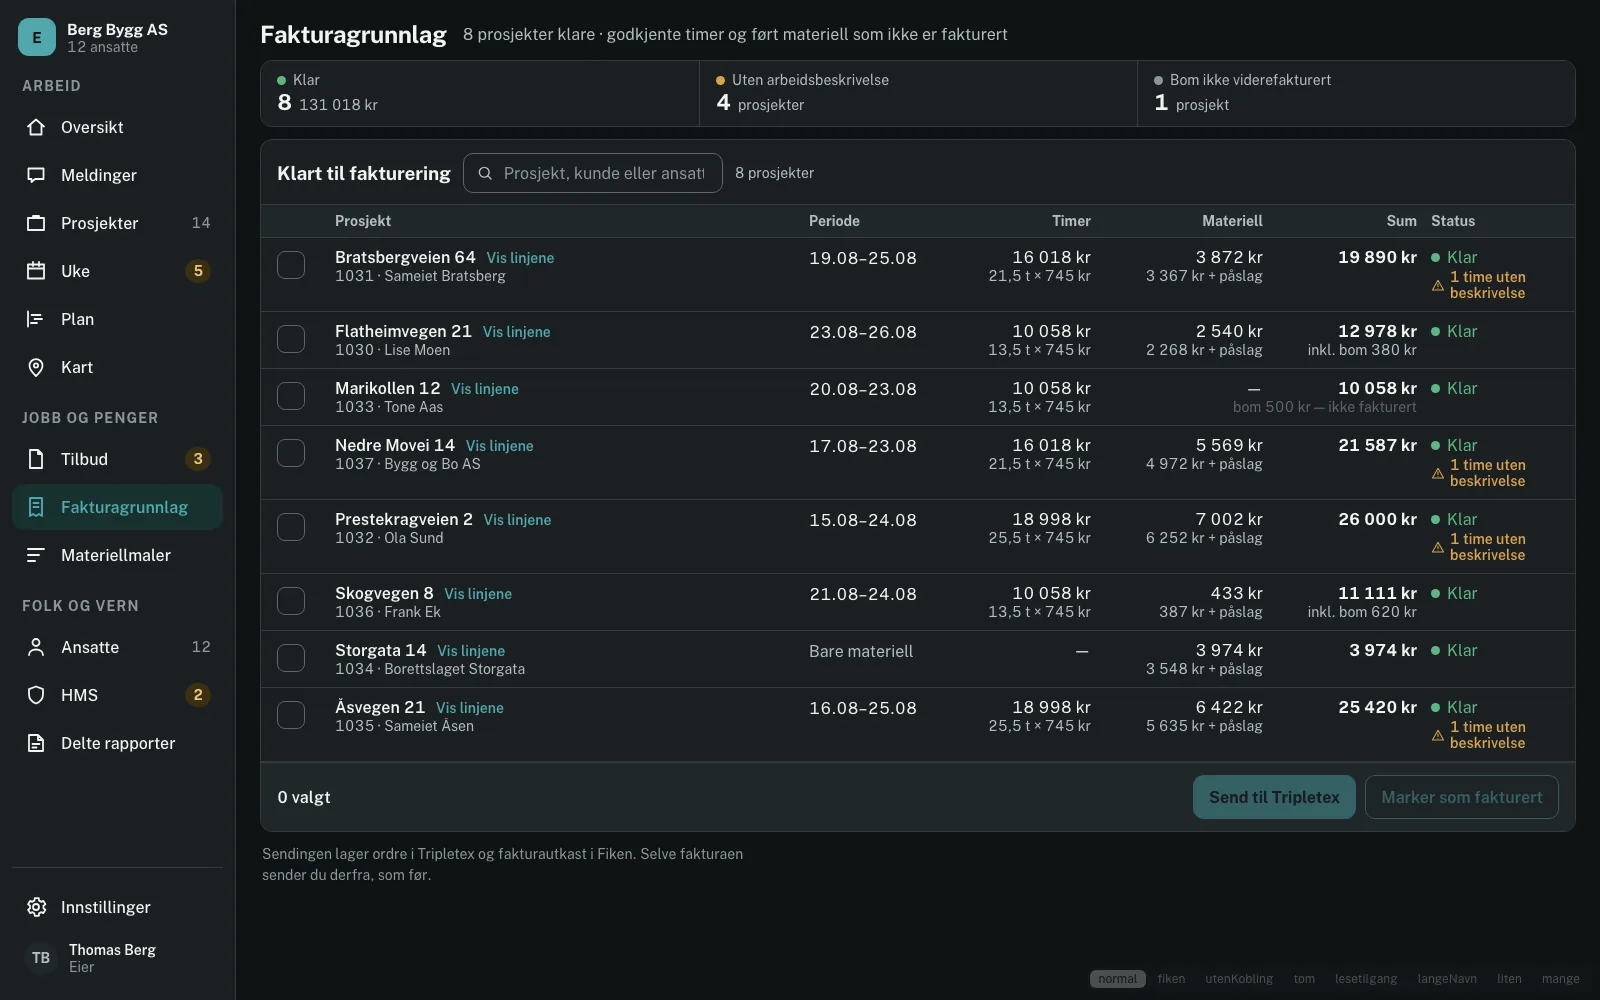Viewport: 1600px width, 1000px height.
Task: Choose the lesetilgang state option
Action: point(1366,979)
